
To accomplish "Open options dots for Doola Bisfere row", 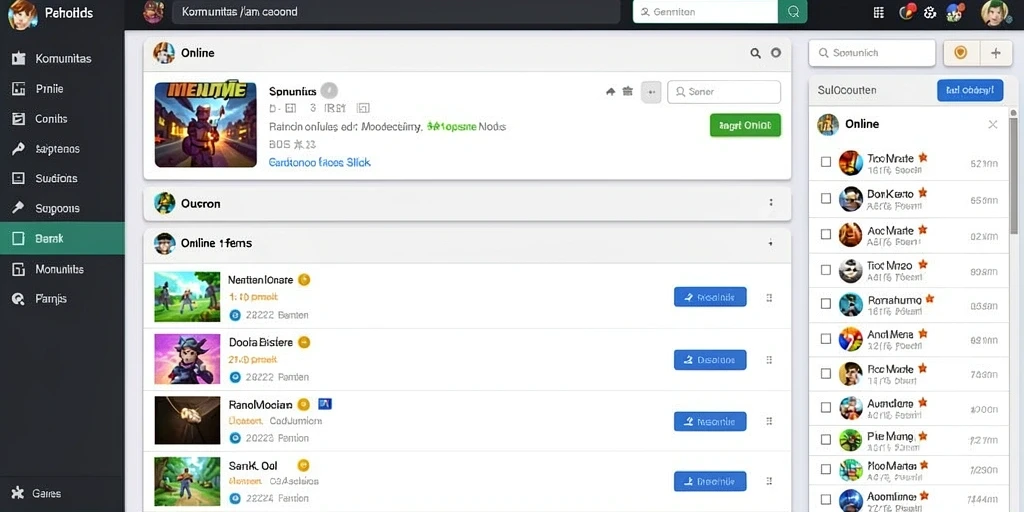I will click(x=769, y=360).
